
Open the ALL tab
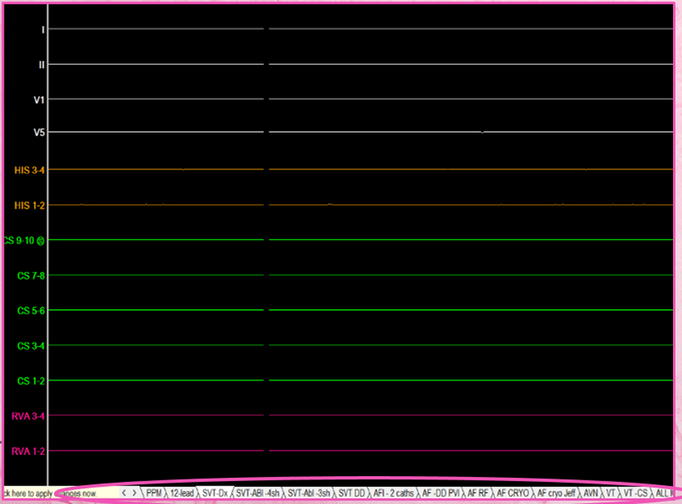tap(662, 493)
